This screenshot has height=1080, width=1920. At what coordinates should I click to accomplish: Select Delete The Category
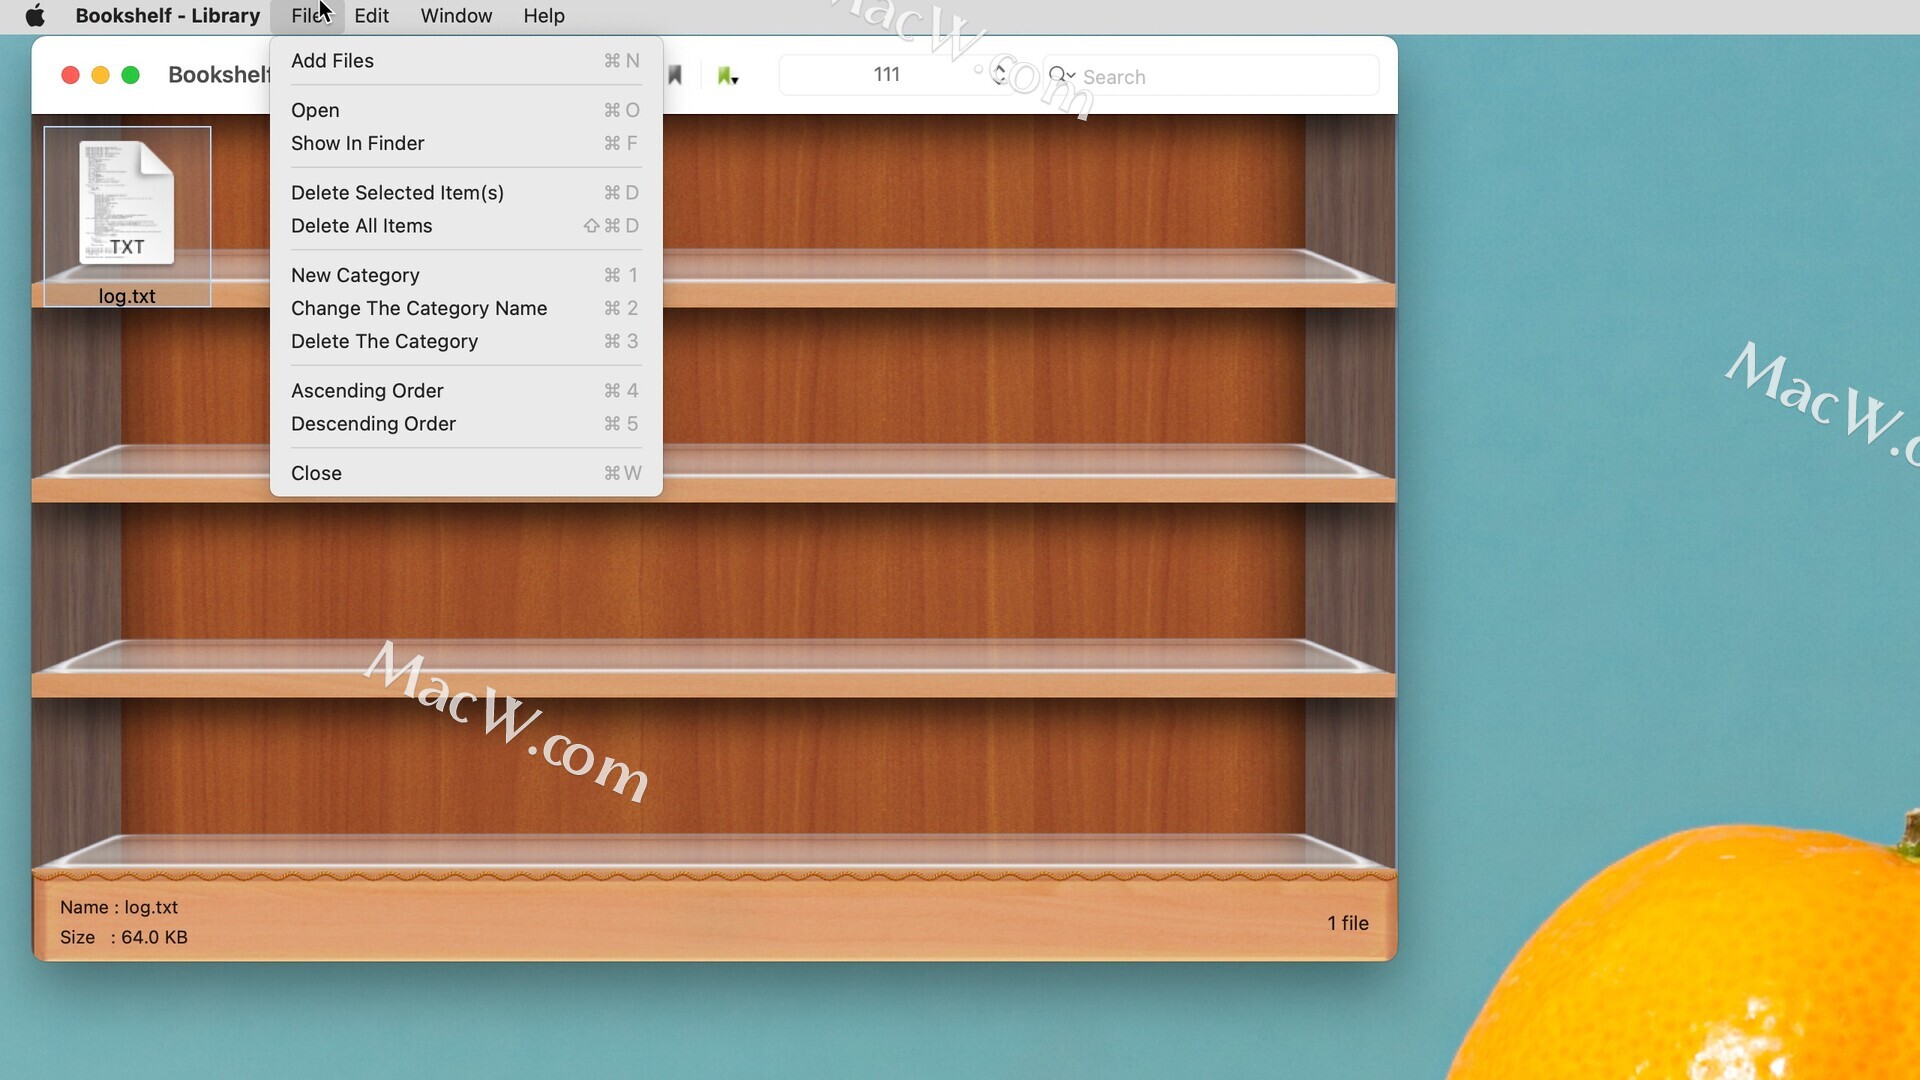click(466, 341)
